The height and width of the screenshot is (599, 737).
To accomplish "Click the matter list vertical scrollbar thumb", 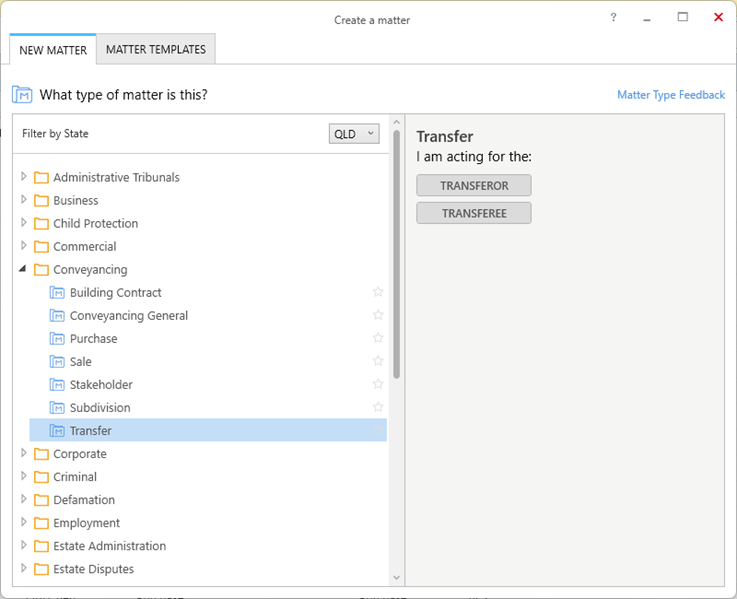I will click(x=397, y=254).
